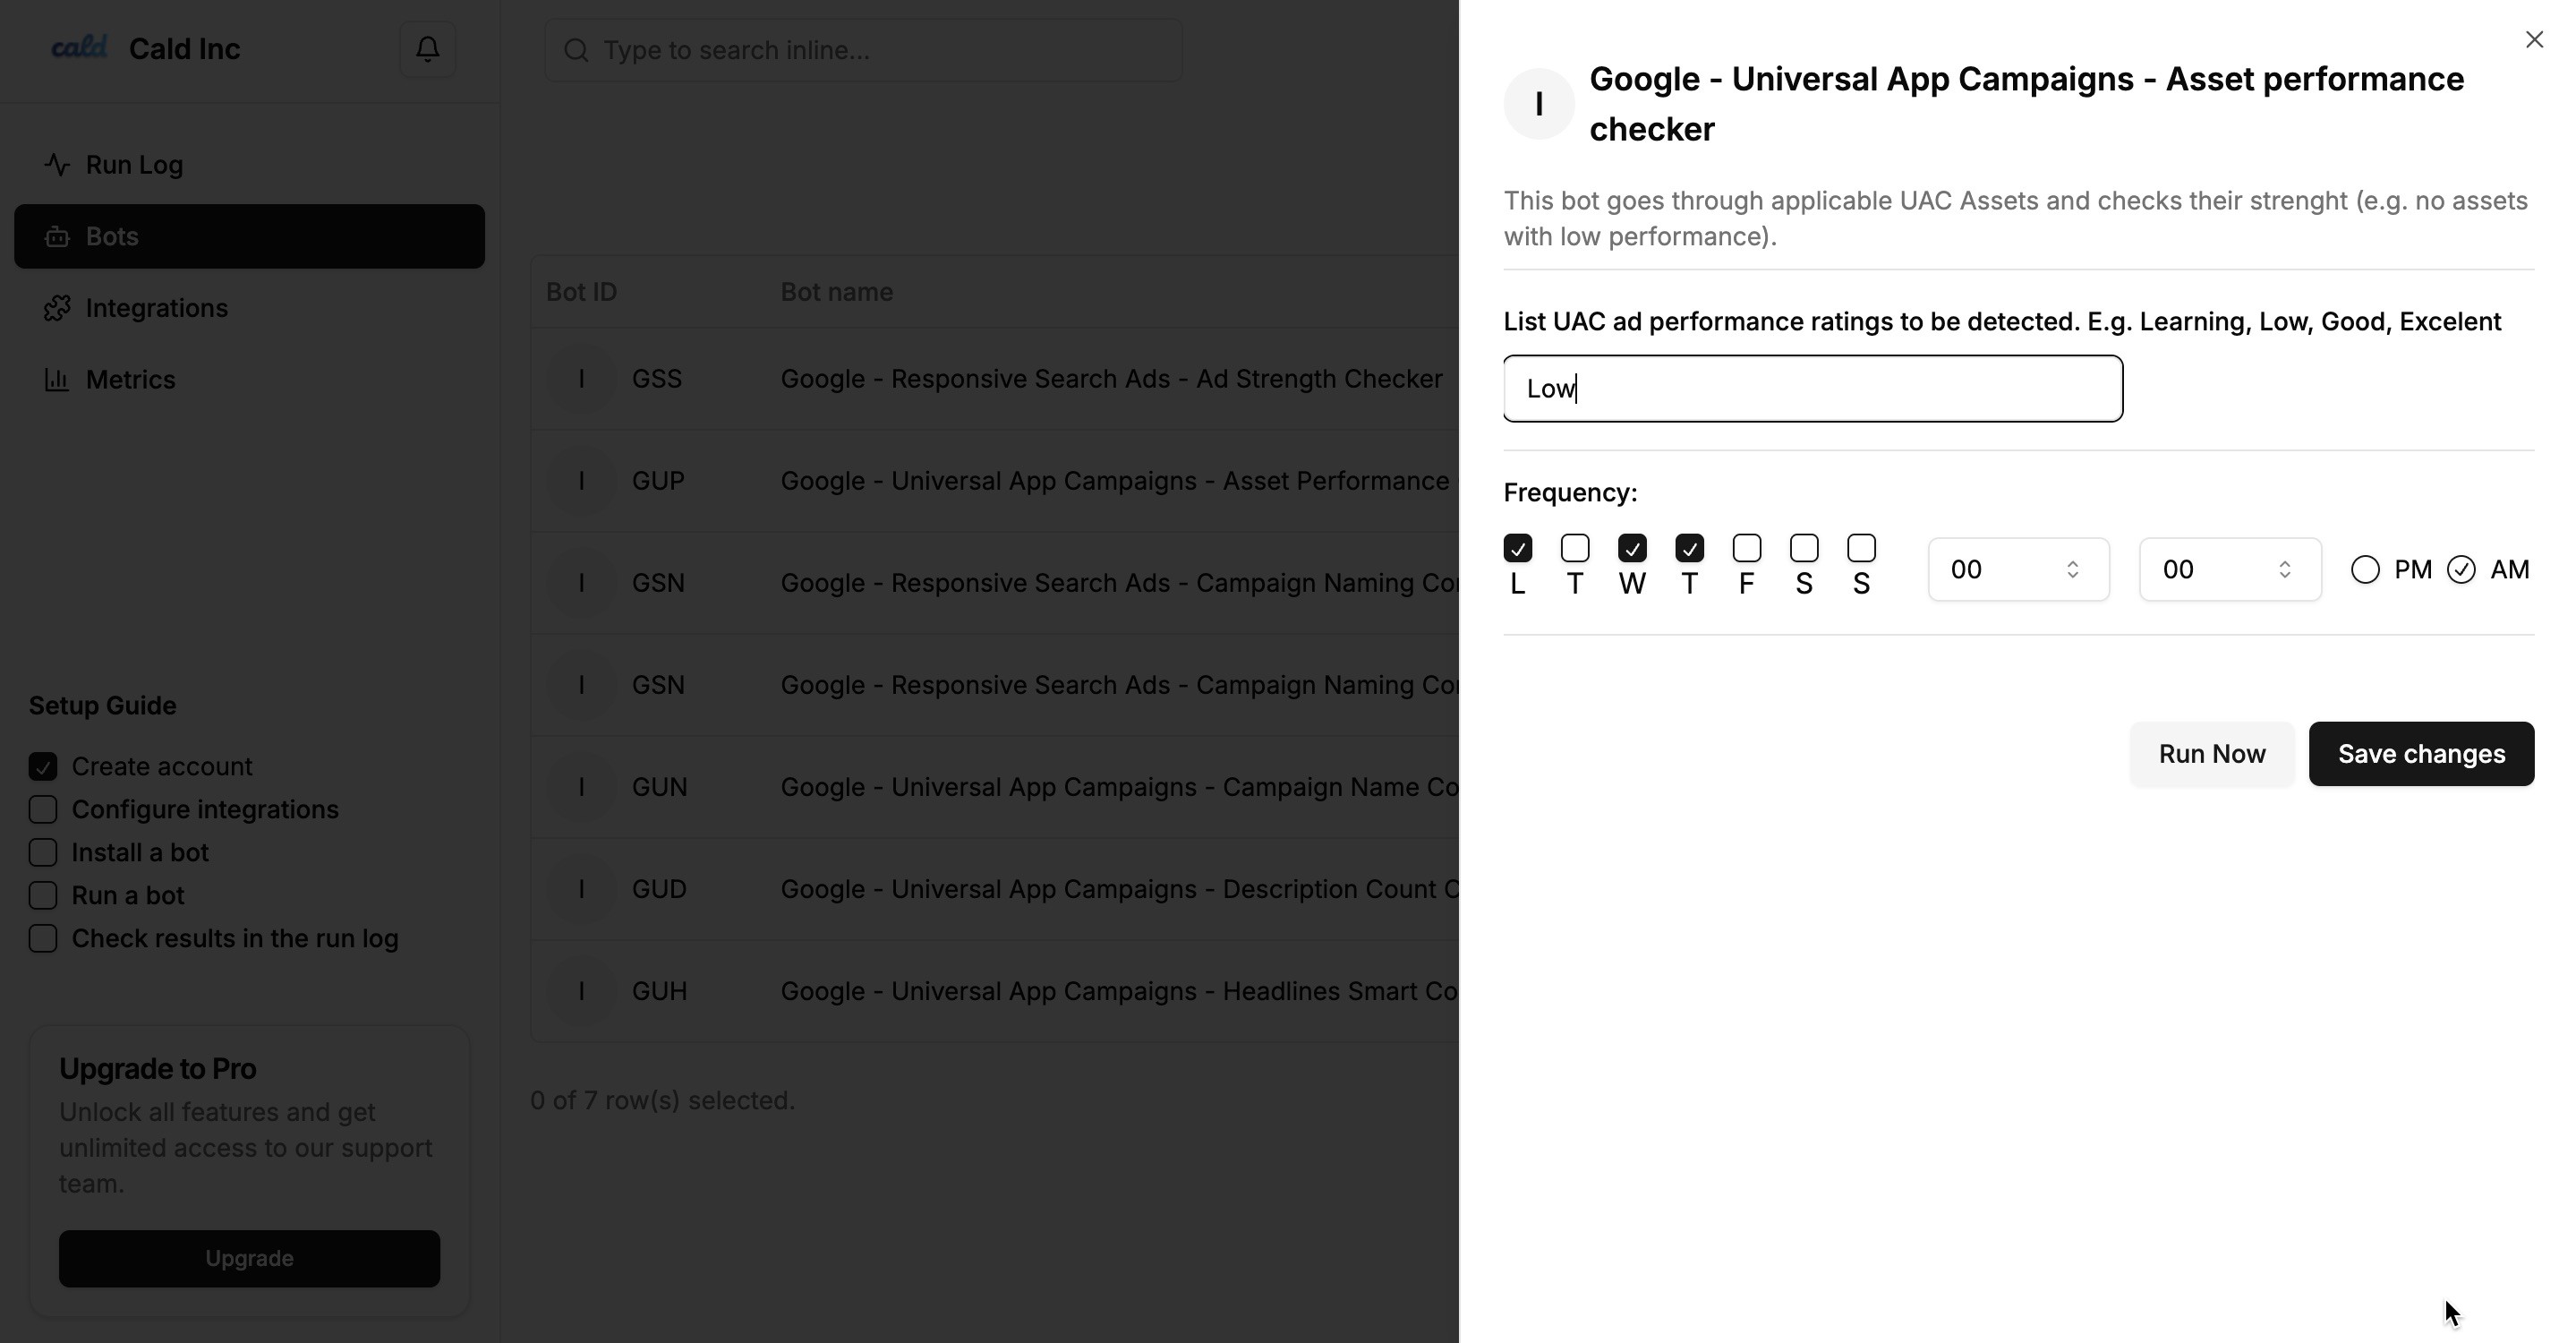Click the Run Now button
This screenshot has height=1343, width=2576.
click(2212, 754)
